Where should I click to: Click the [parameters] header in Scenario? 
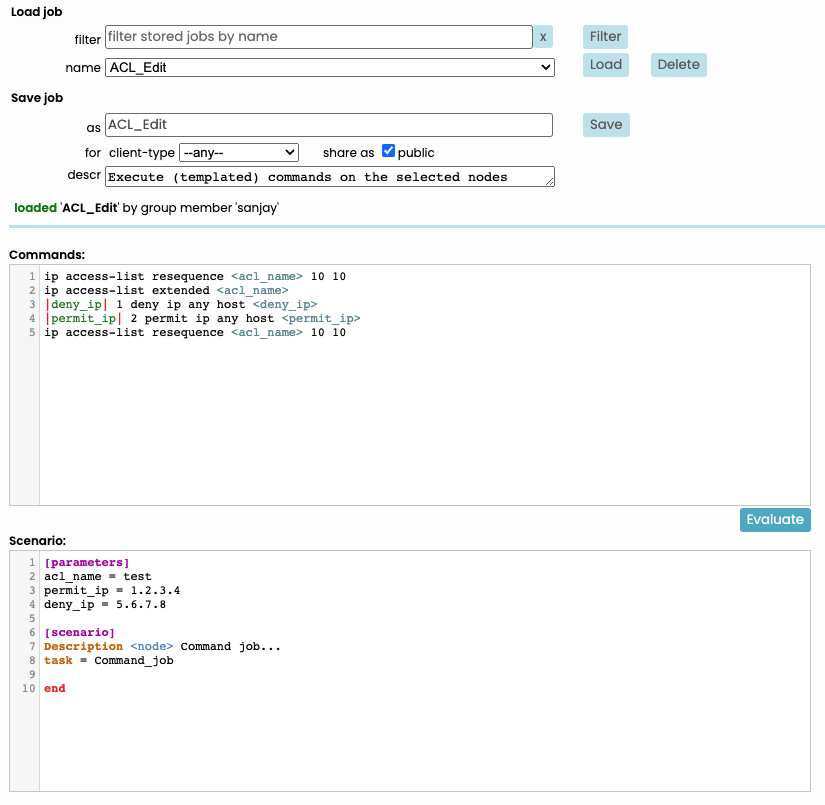click(x=87, y=562)
